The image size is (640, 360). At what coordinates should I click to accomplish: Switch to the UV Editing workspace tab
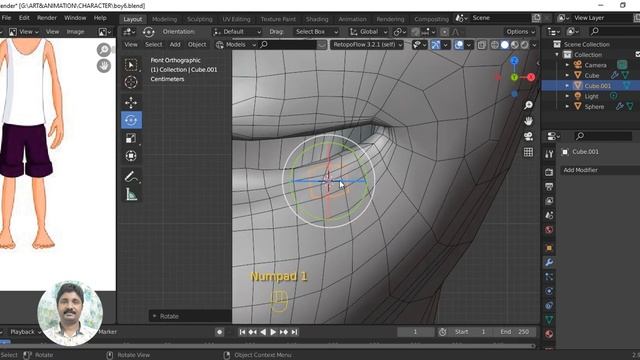point(236,19)
